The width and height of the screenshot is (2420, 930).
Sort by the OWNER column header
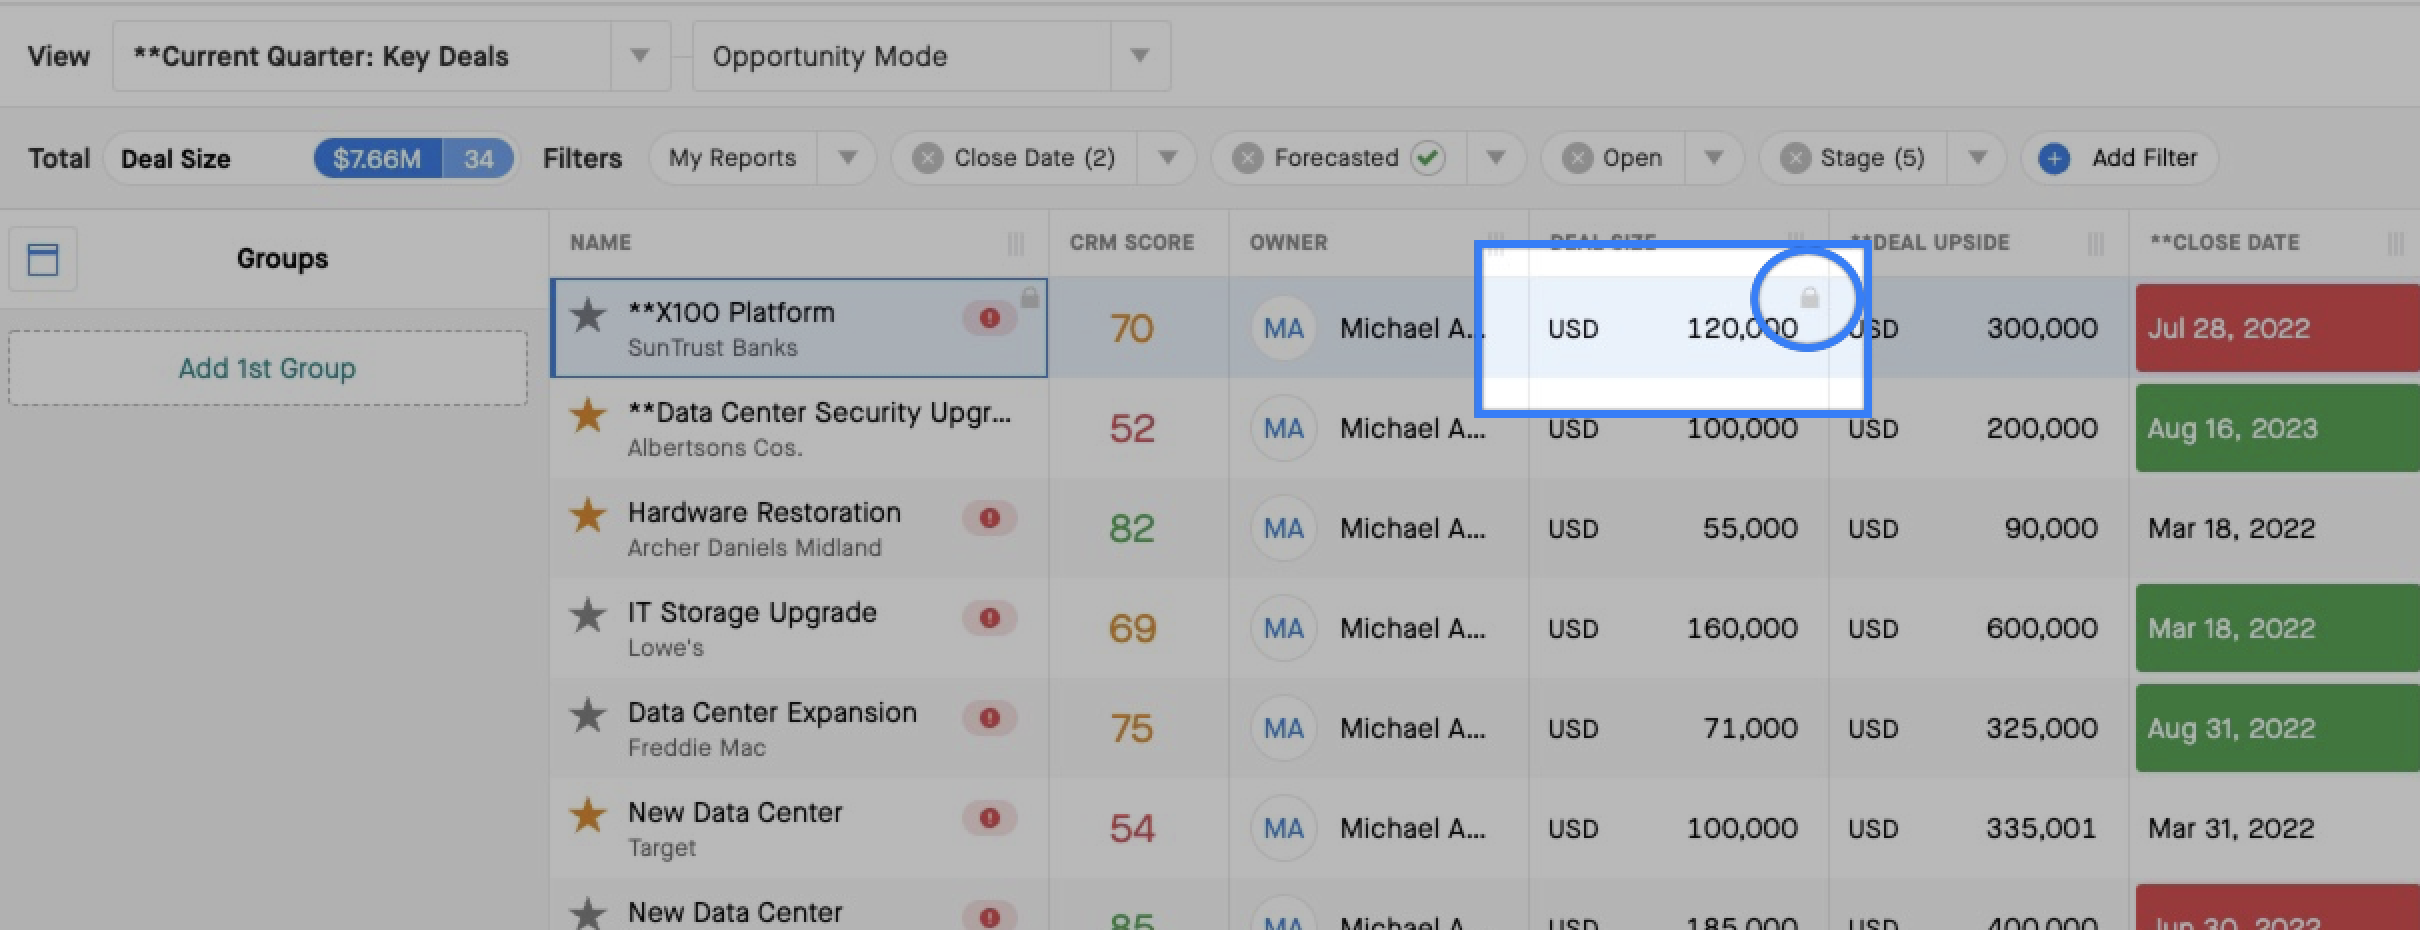(1288, 243)
